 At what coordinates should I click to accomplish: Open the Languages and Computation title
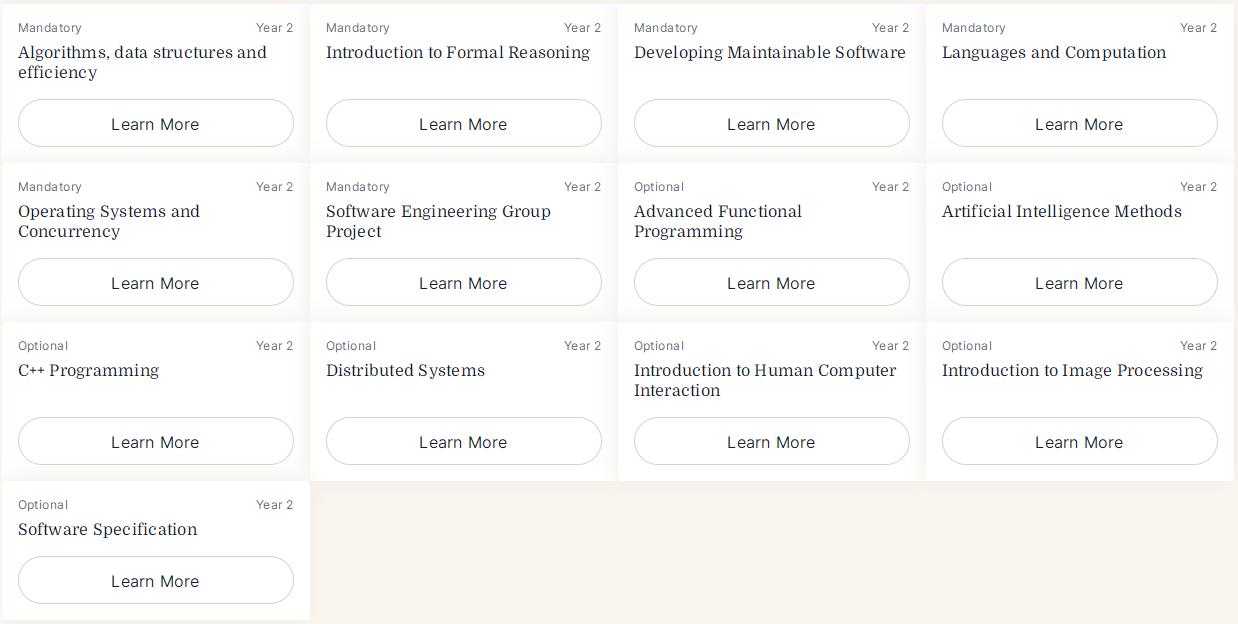tap(1054, 53)
